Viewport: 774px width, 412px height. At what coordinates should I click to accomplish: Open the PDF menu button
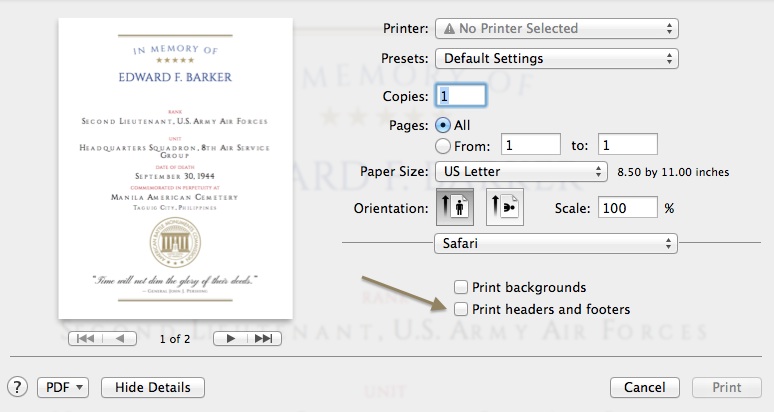pos(64,387)
